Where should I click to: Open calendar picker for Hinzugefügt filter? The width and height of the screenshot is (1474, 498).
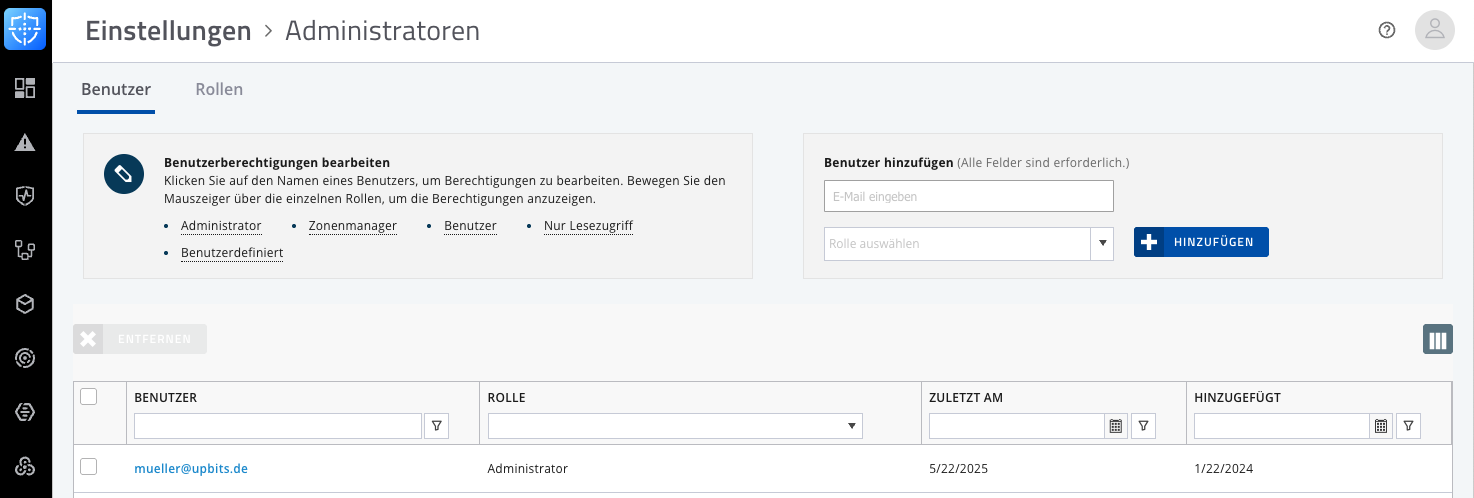[x=1381, y=426]
